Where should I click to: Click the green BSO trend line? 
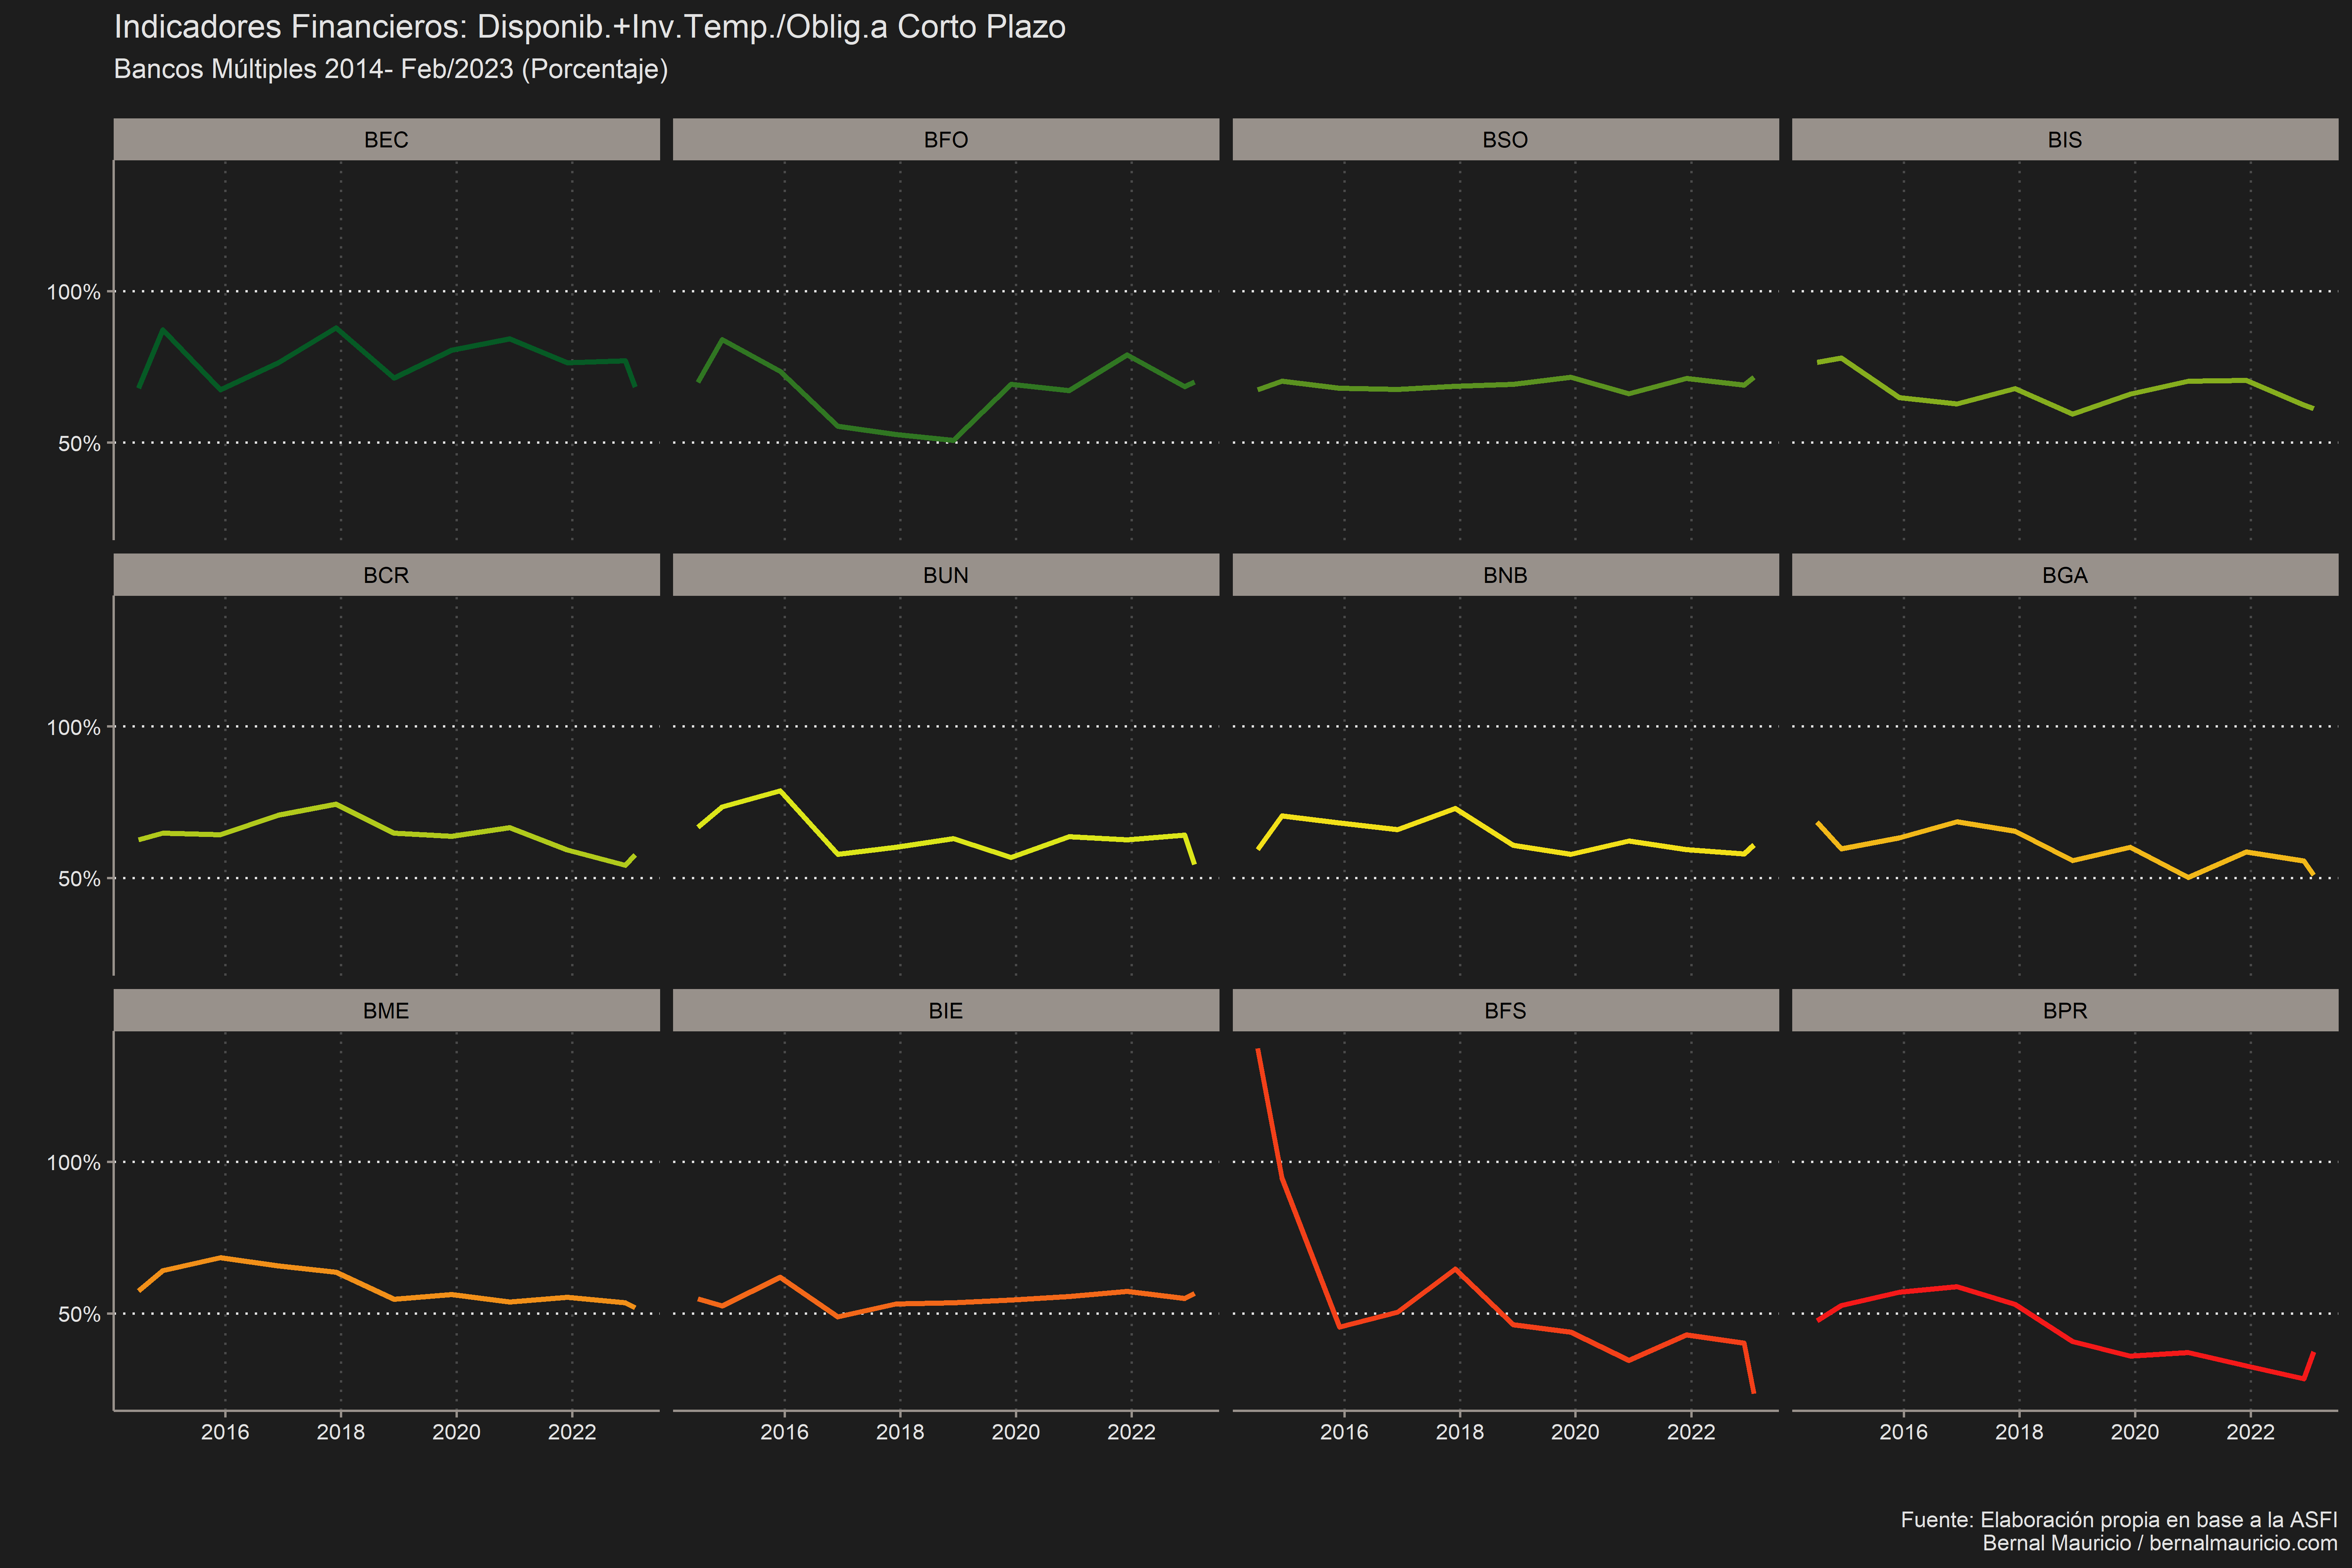[1514, 384]
